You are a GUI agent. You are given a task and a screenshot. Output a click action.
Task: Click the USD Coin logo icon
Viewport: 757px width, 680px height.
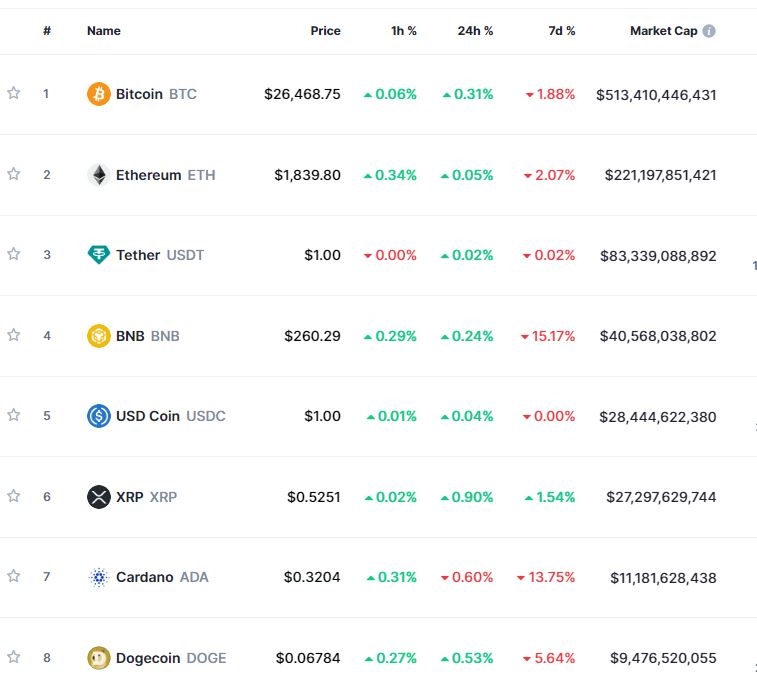pos(98,416)
